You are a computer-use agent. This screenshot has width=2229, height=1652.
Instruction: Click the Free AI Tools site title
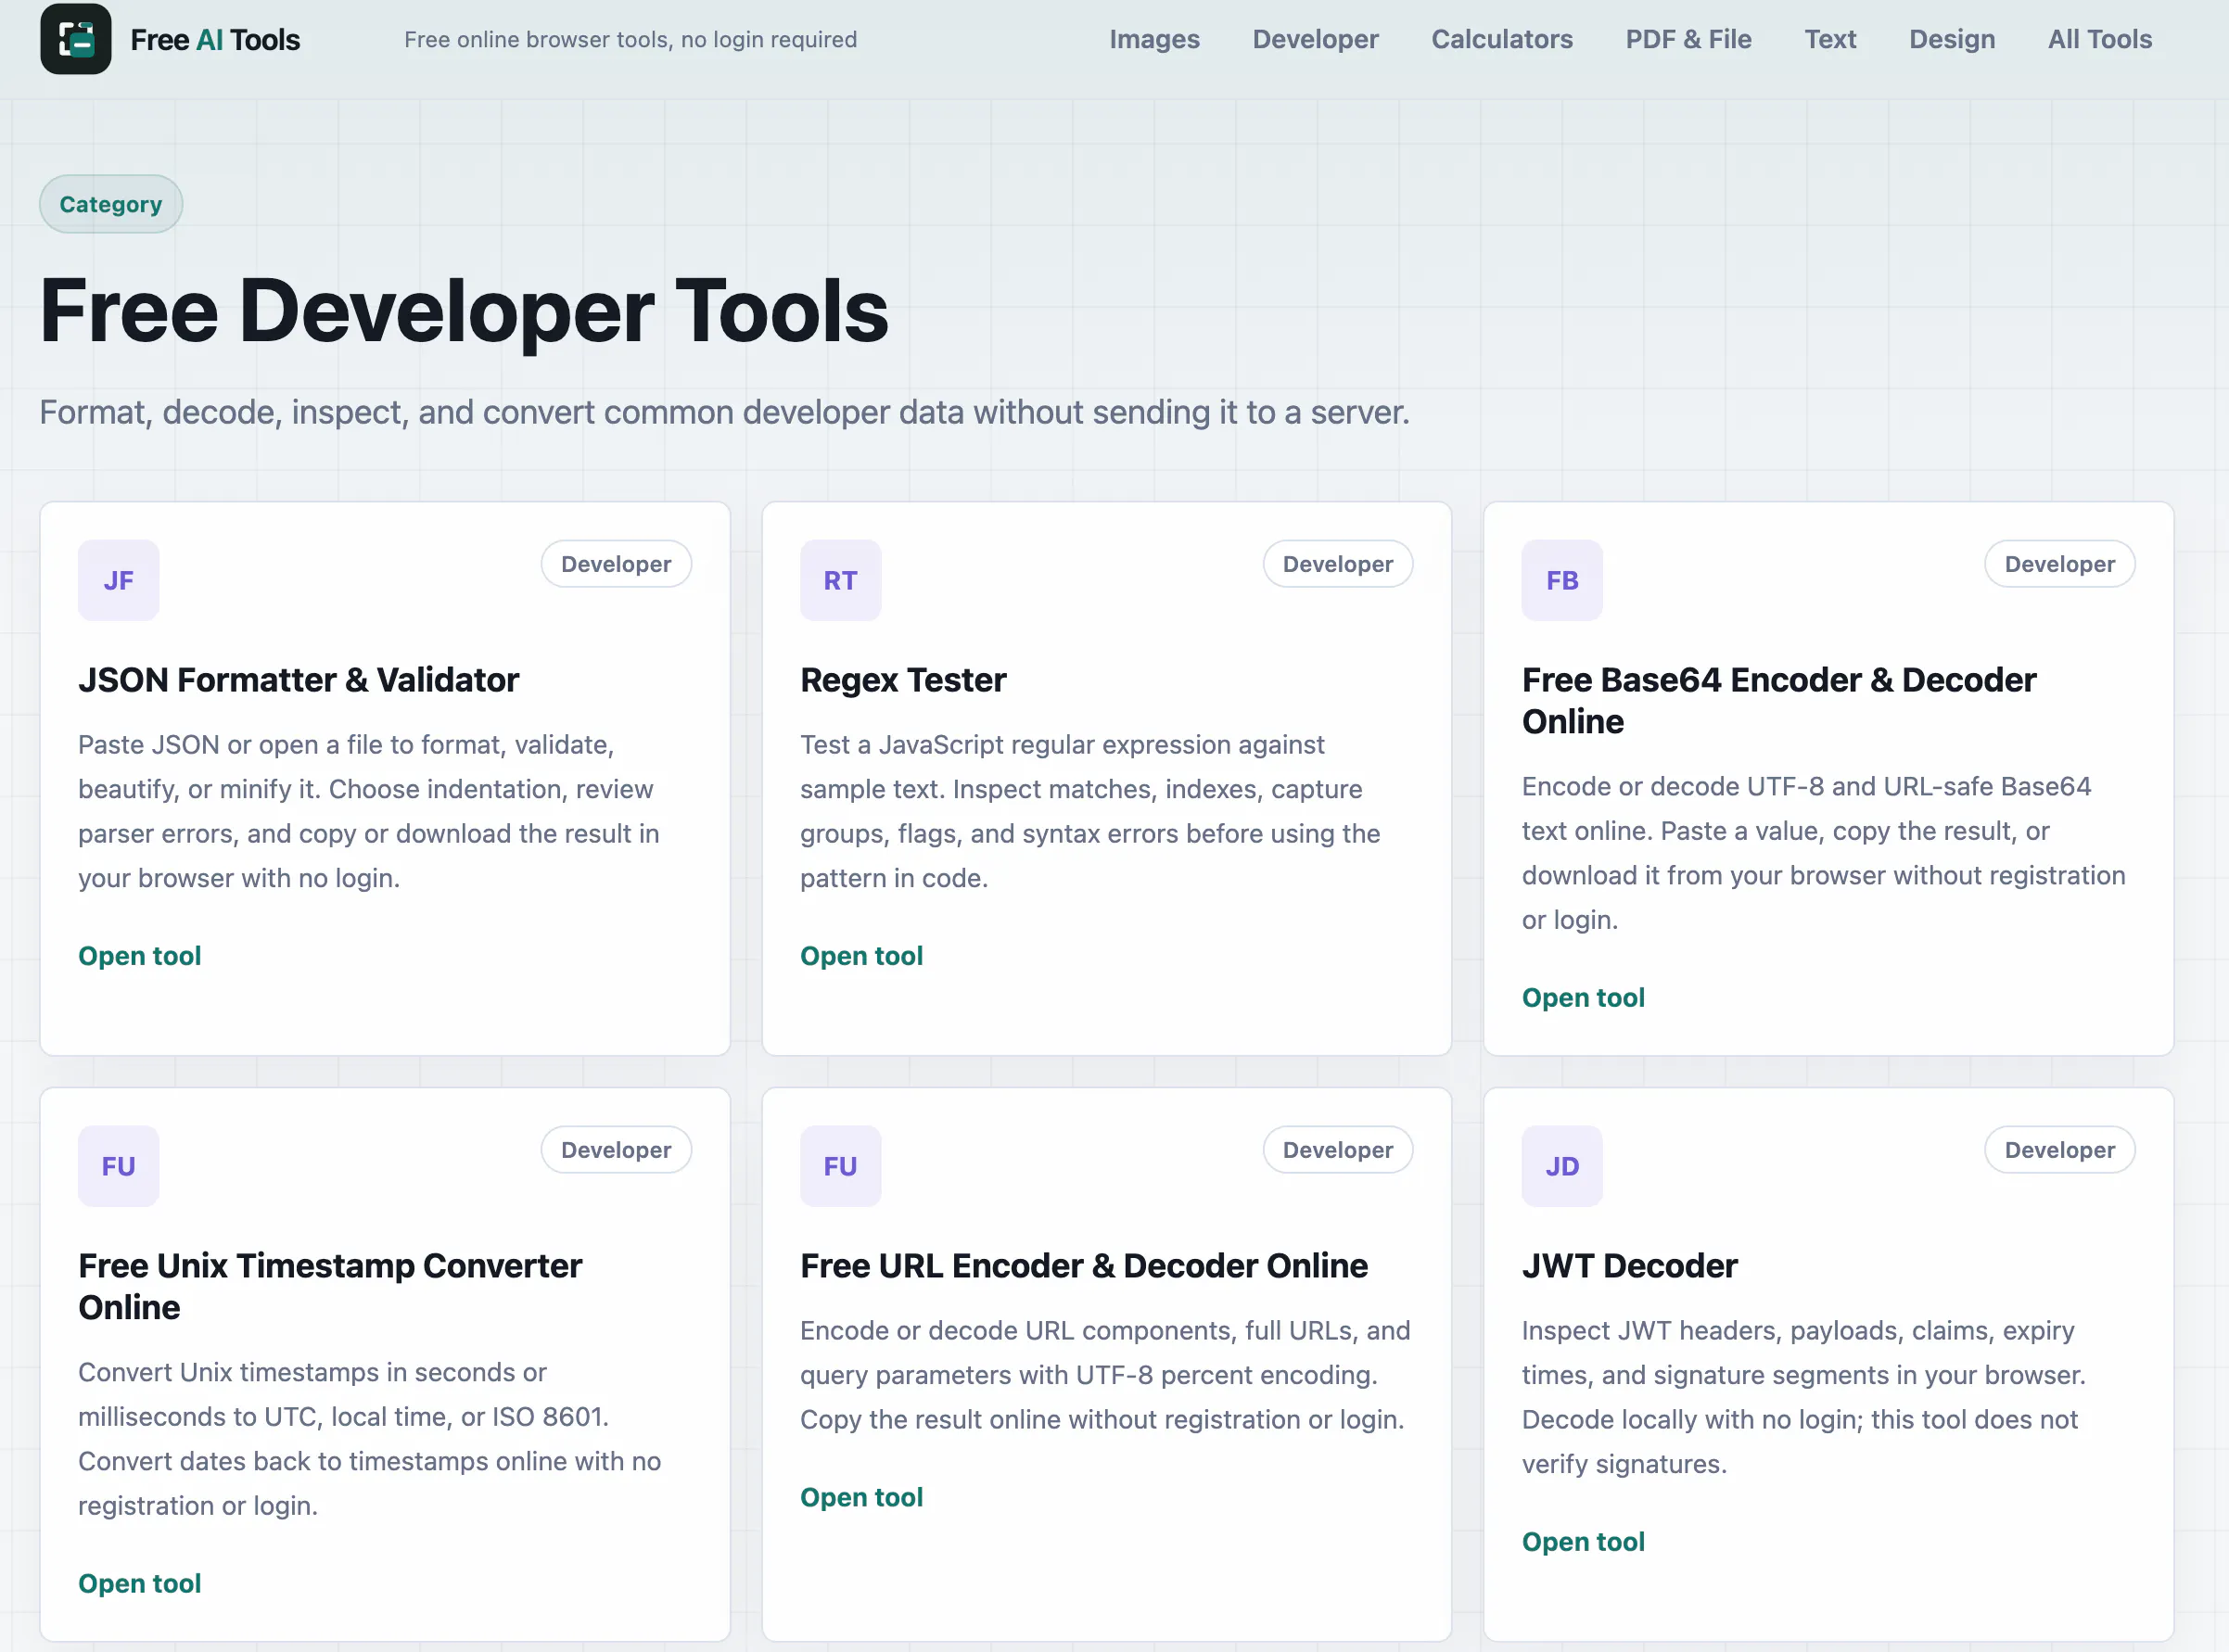(x=215, y=39)
